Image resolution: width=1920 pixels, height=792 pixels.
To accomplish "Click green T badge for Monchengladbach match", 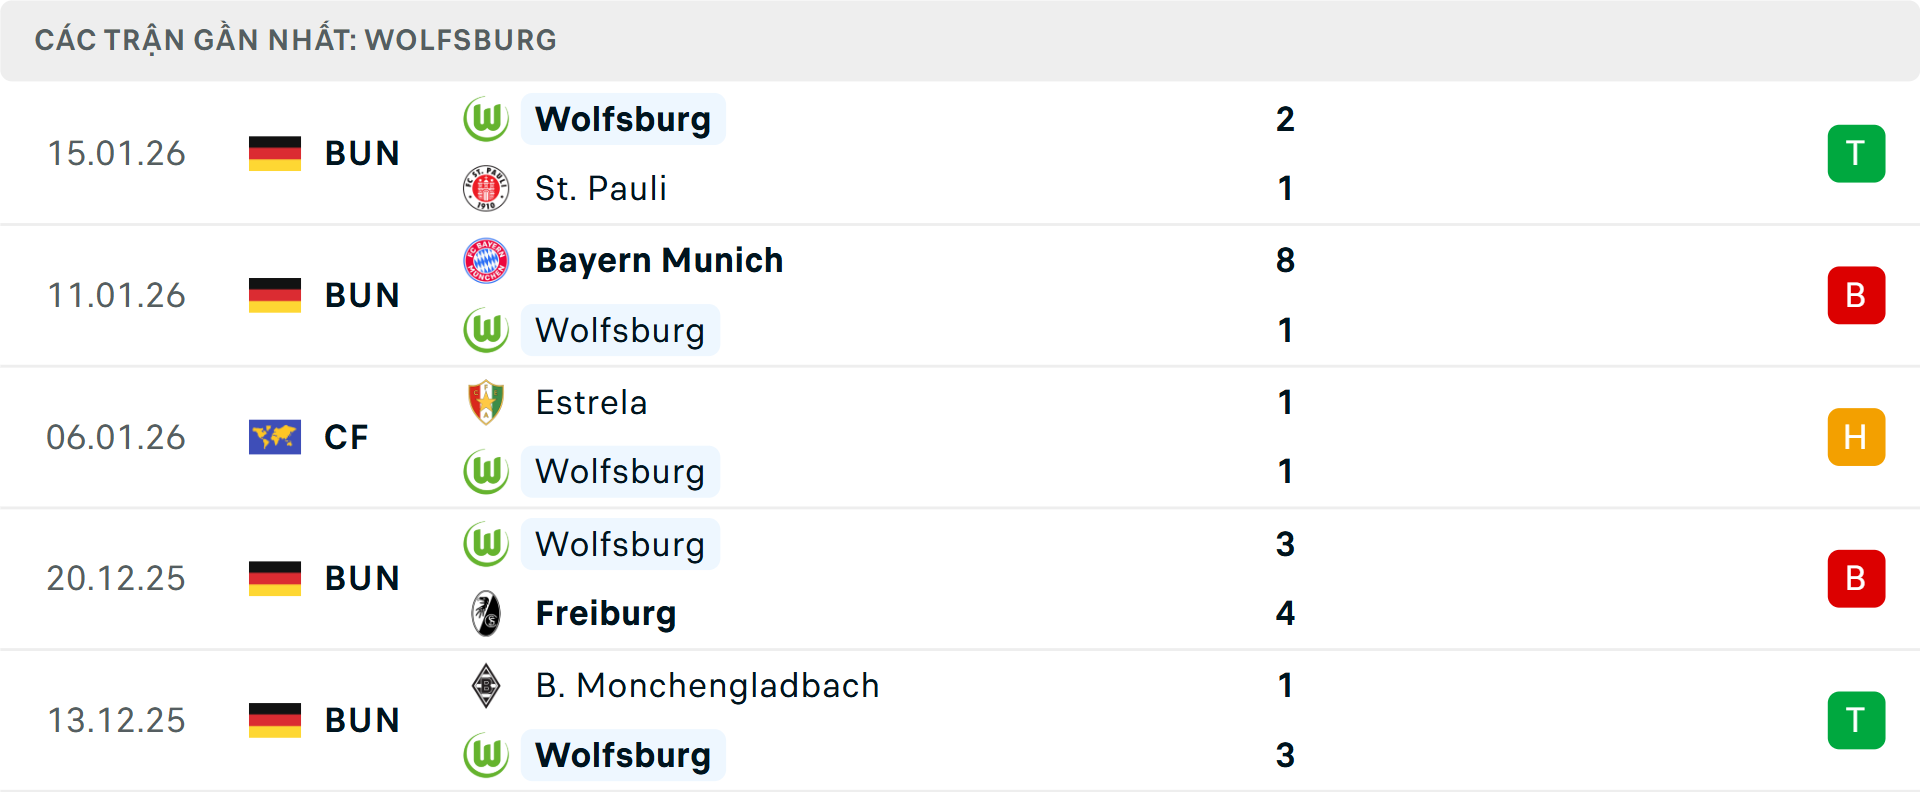I will pos(1856,720).
